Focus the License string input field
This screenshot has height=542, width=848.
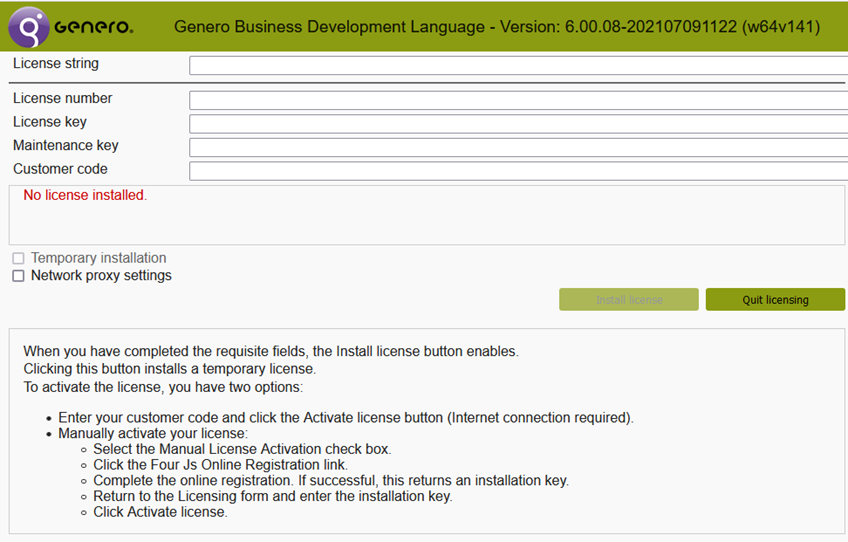[x=518, y=66]
